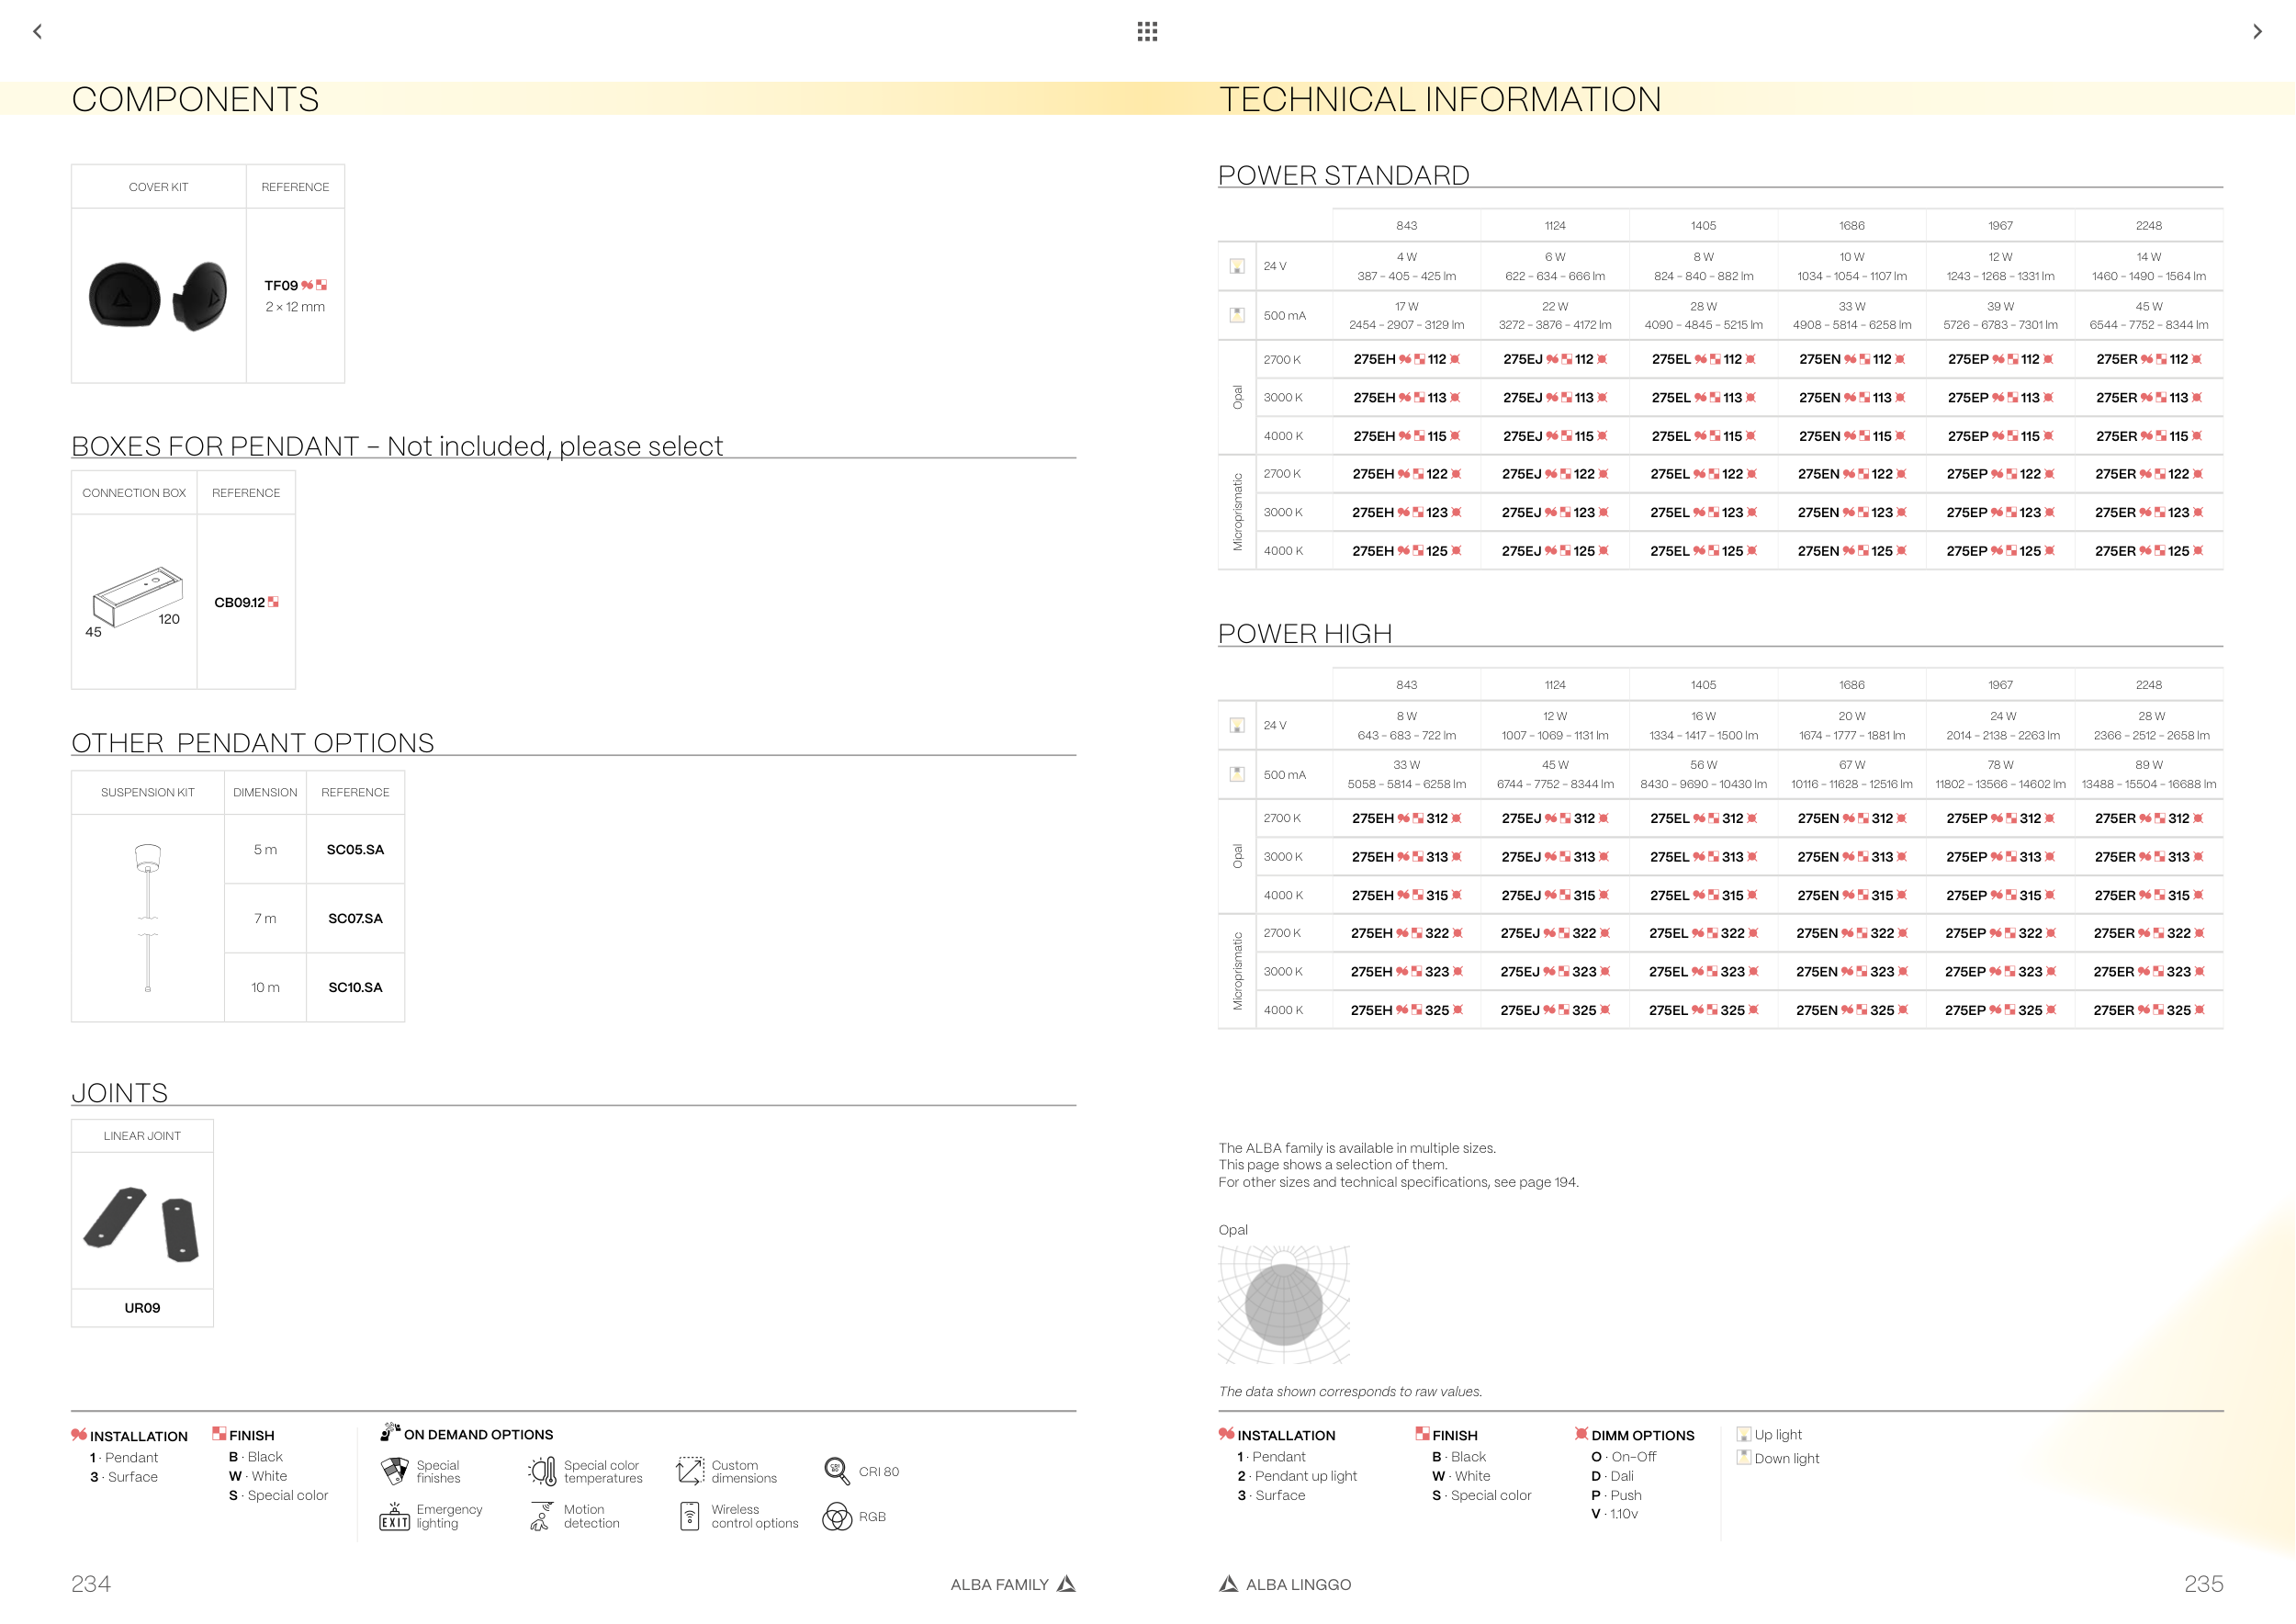The image size is (2296, 1624).
Task: Click the CRI 80 magnifier icon
Action: (x=836, y=1470)
